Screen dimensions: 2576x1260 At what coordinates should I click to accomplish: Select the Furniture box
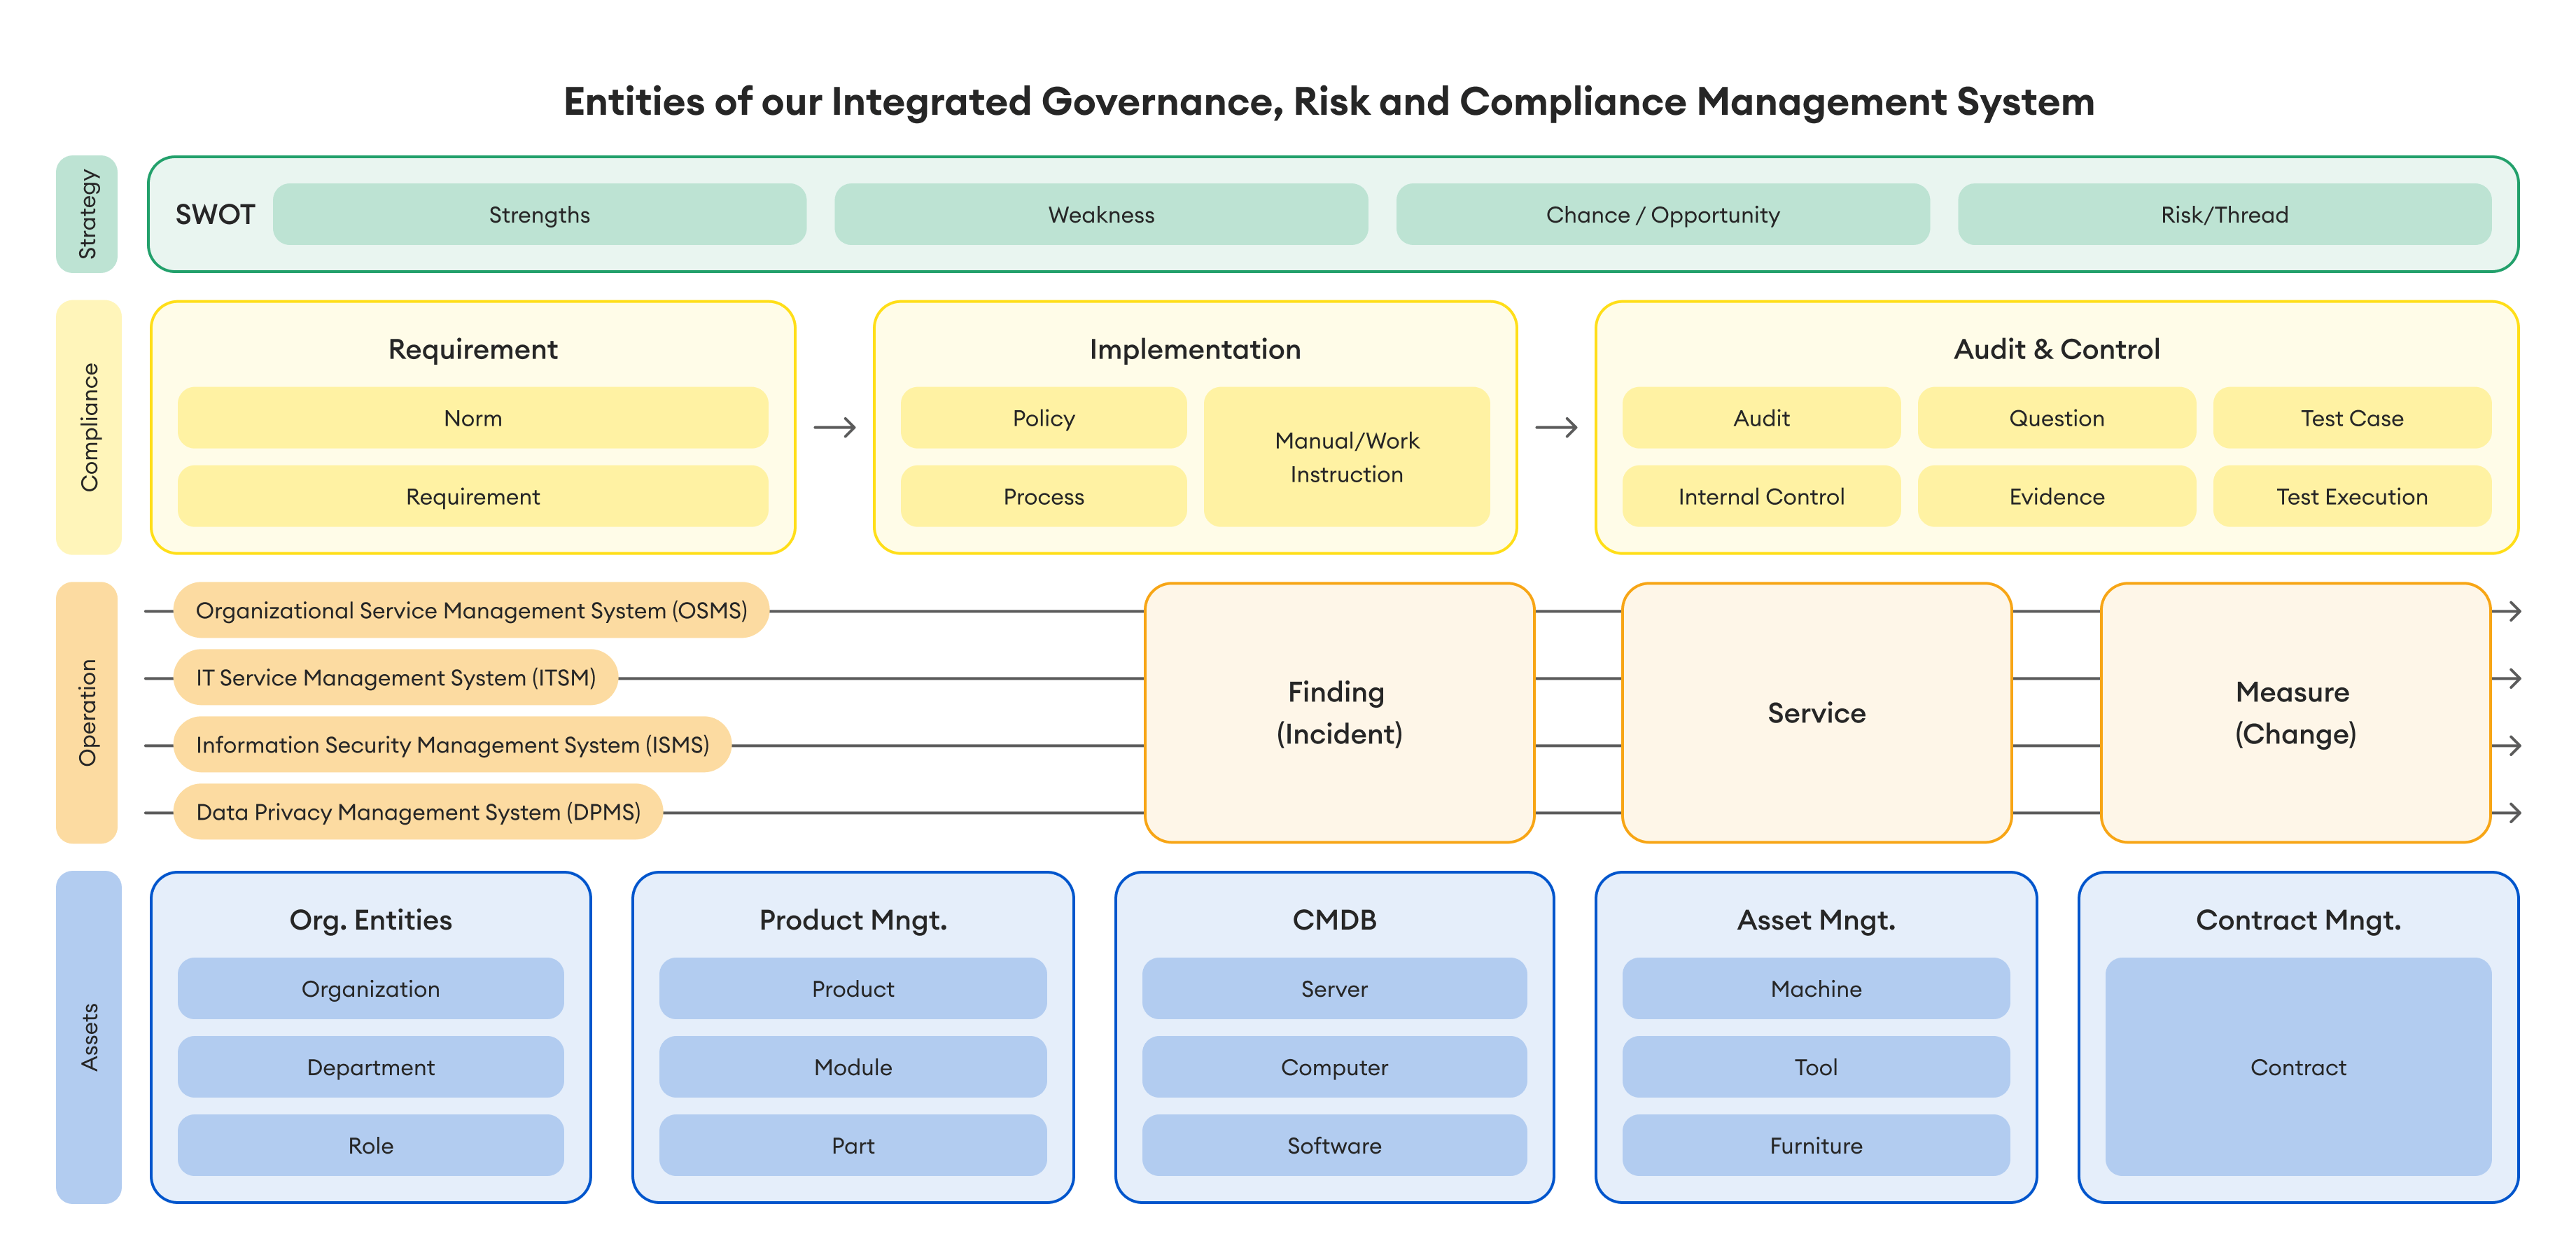coord(1816,1145)
